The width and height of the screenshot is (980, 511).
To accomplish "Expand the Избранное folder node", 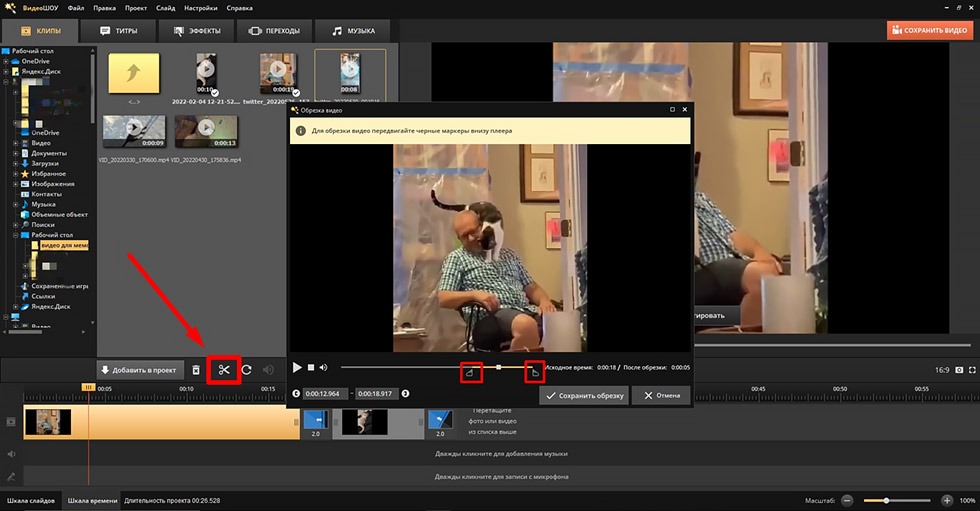I will 16,174.
